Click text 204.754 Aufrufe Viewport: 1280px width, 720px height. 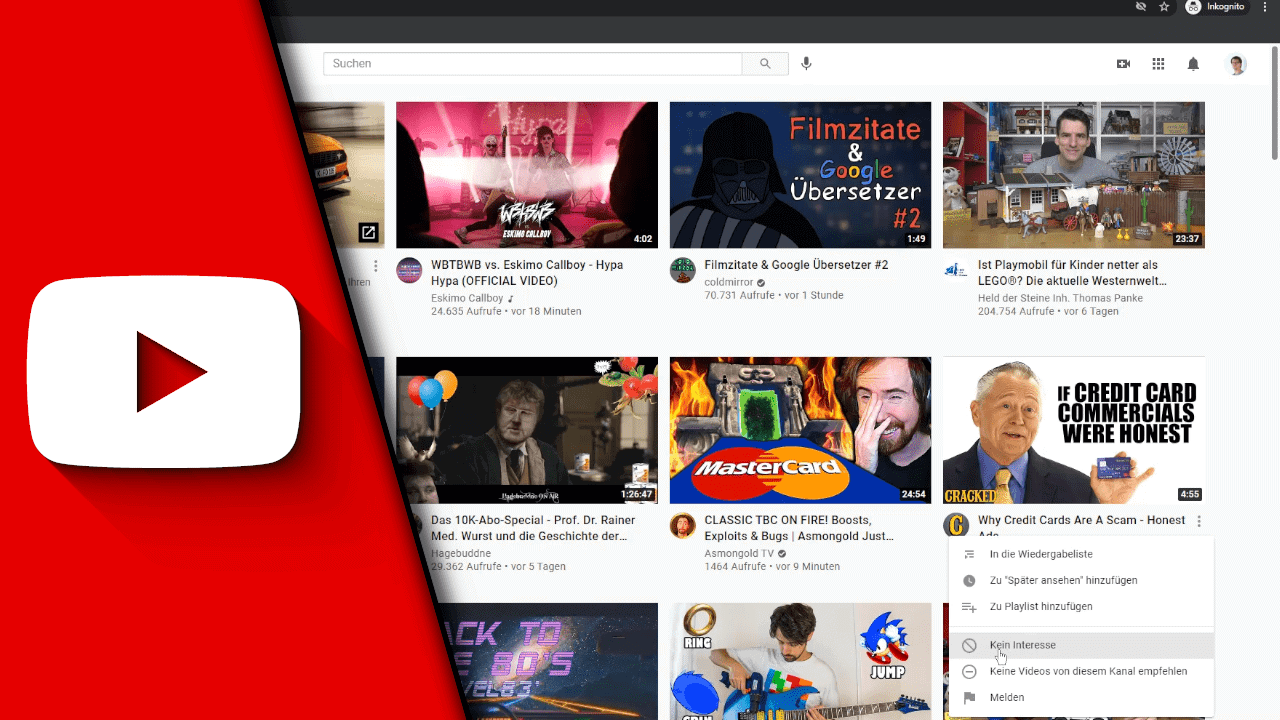point(1016,311)
